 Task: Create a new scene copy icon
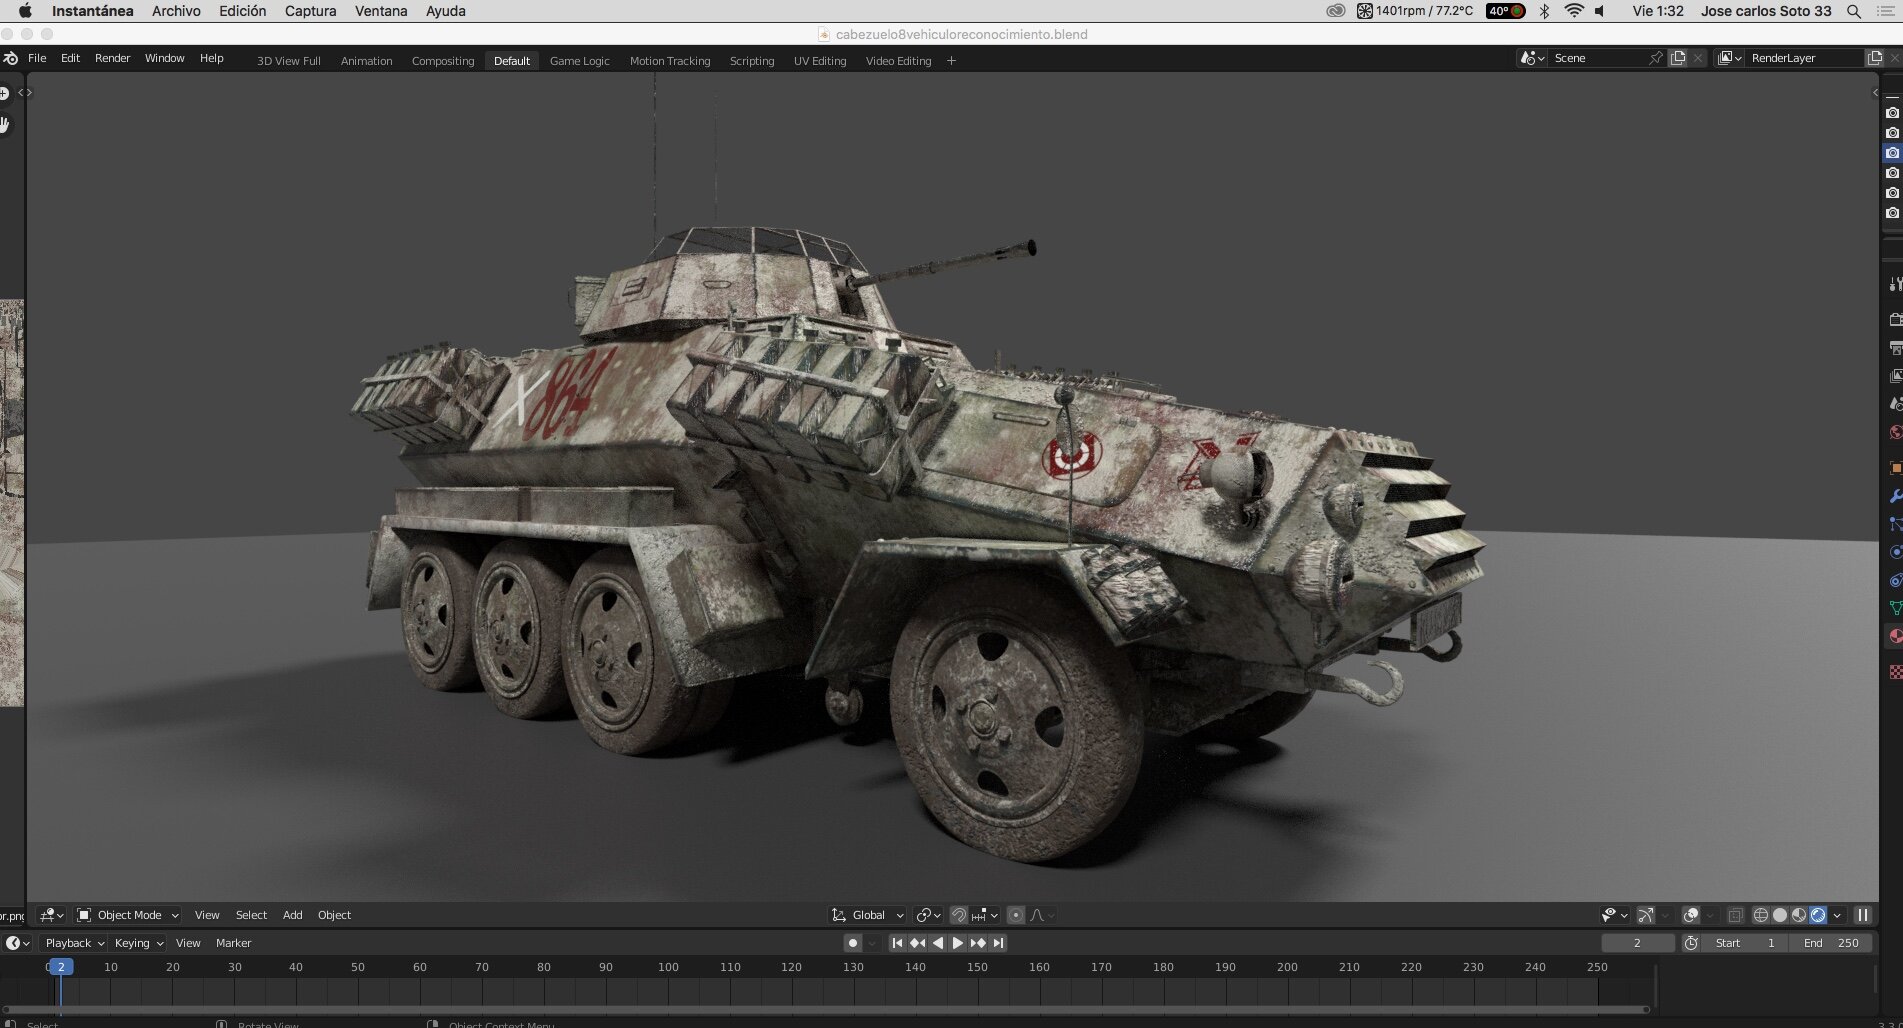pos(1679,58)
